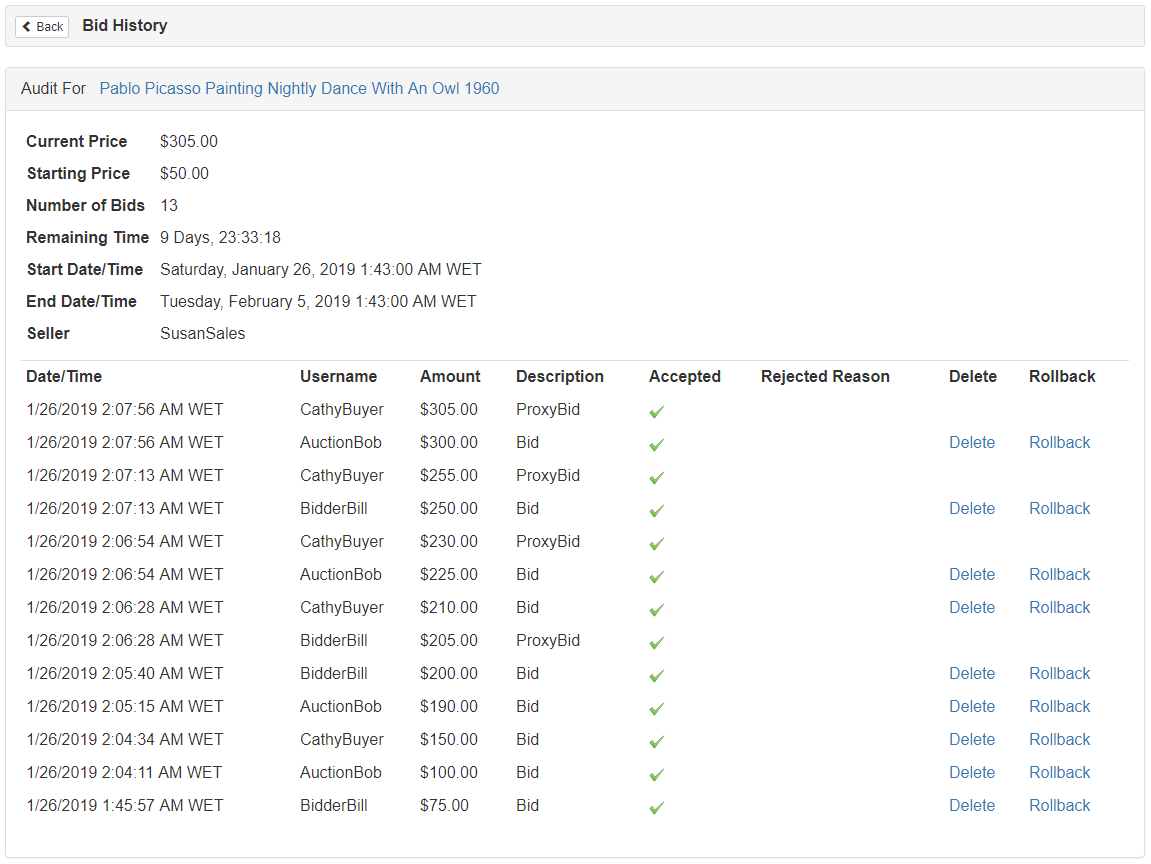Screen dimensions: 1151x864
Task: Rollback to BidderBill's $250.00 bid
Action: click(x=1059, y=509)
